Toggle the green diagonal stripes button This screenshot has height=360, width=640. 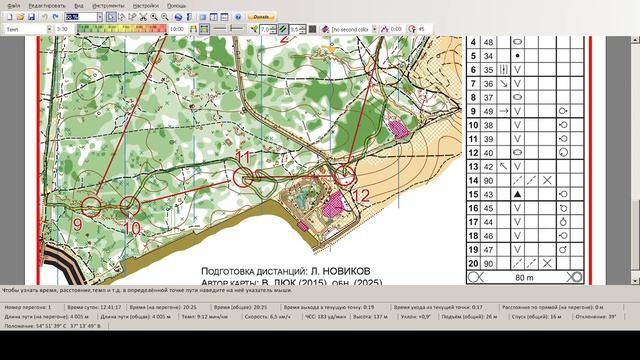pos(282,29)
